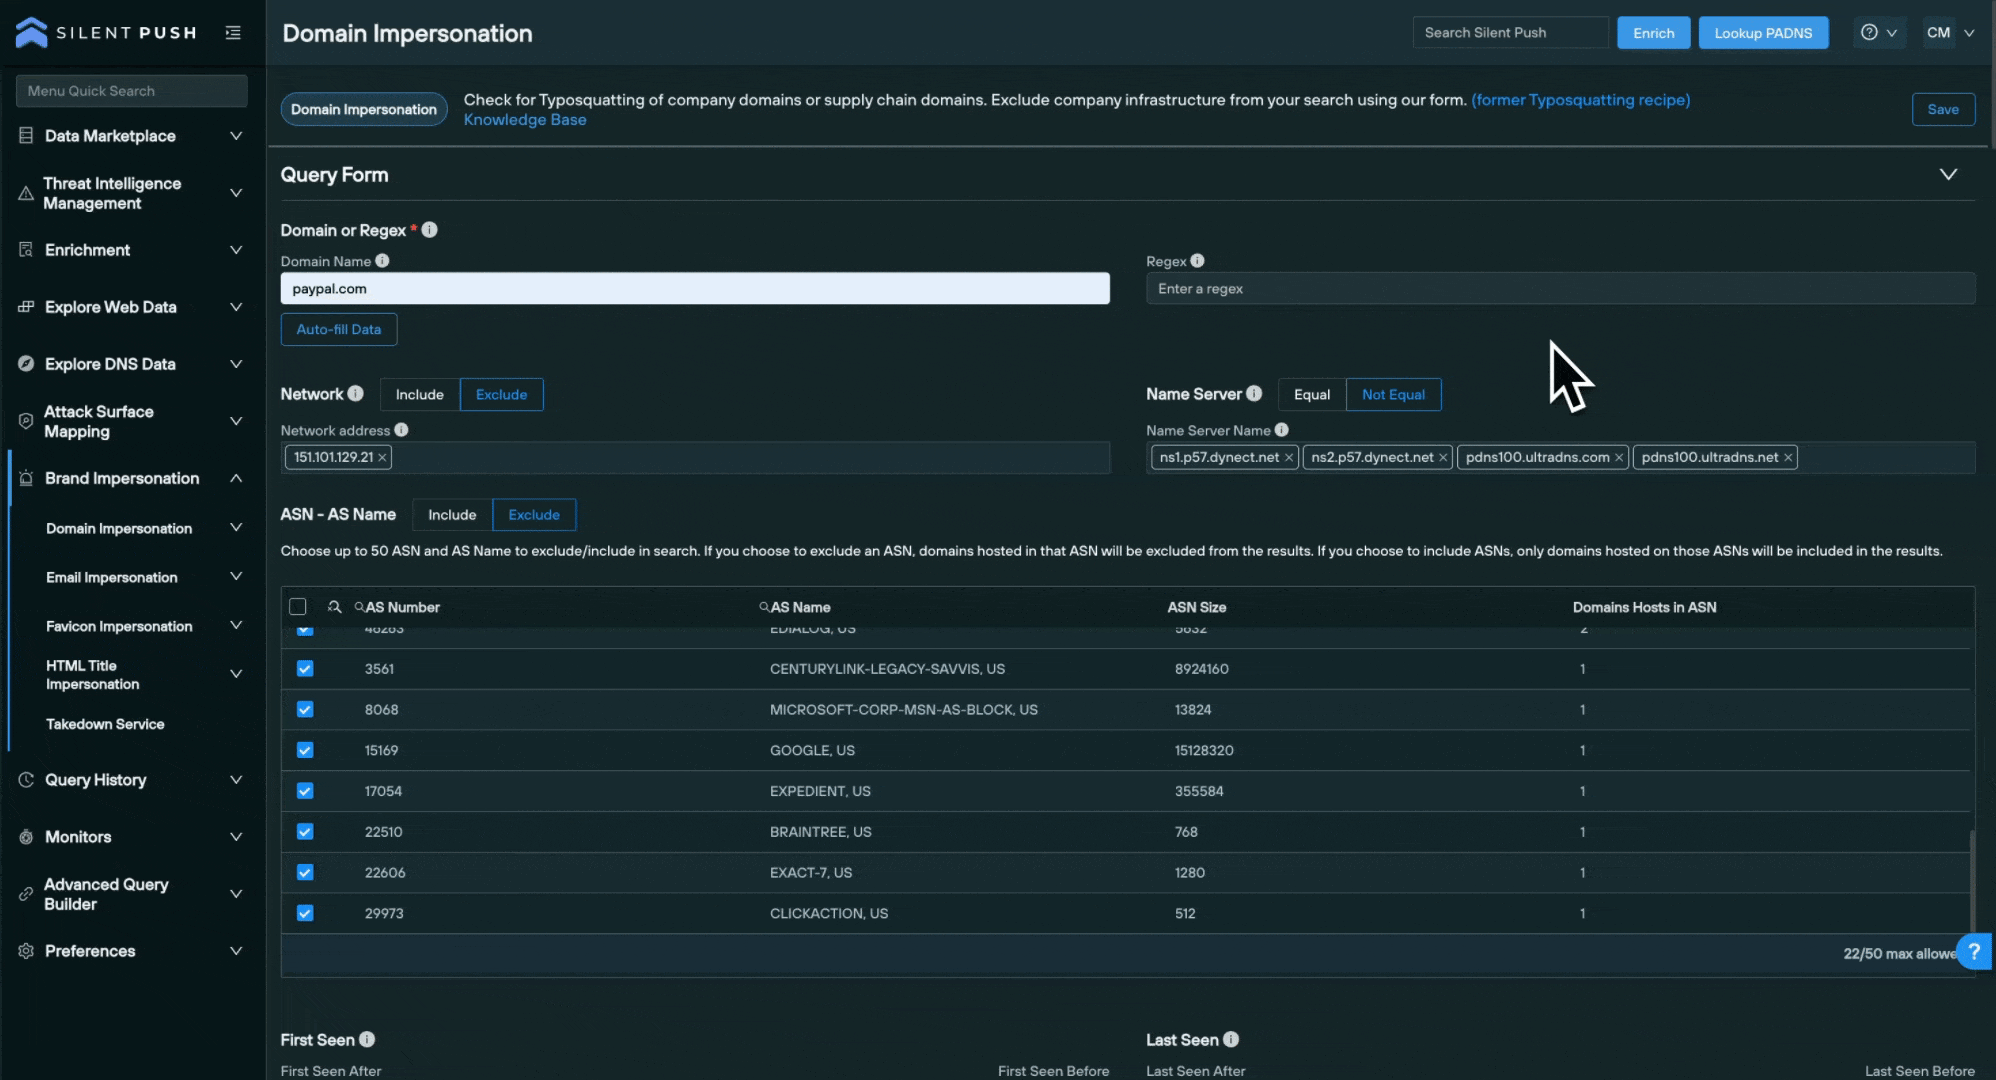
Task: Click the info icon beside Regex label
Action: coord(1197,261)
